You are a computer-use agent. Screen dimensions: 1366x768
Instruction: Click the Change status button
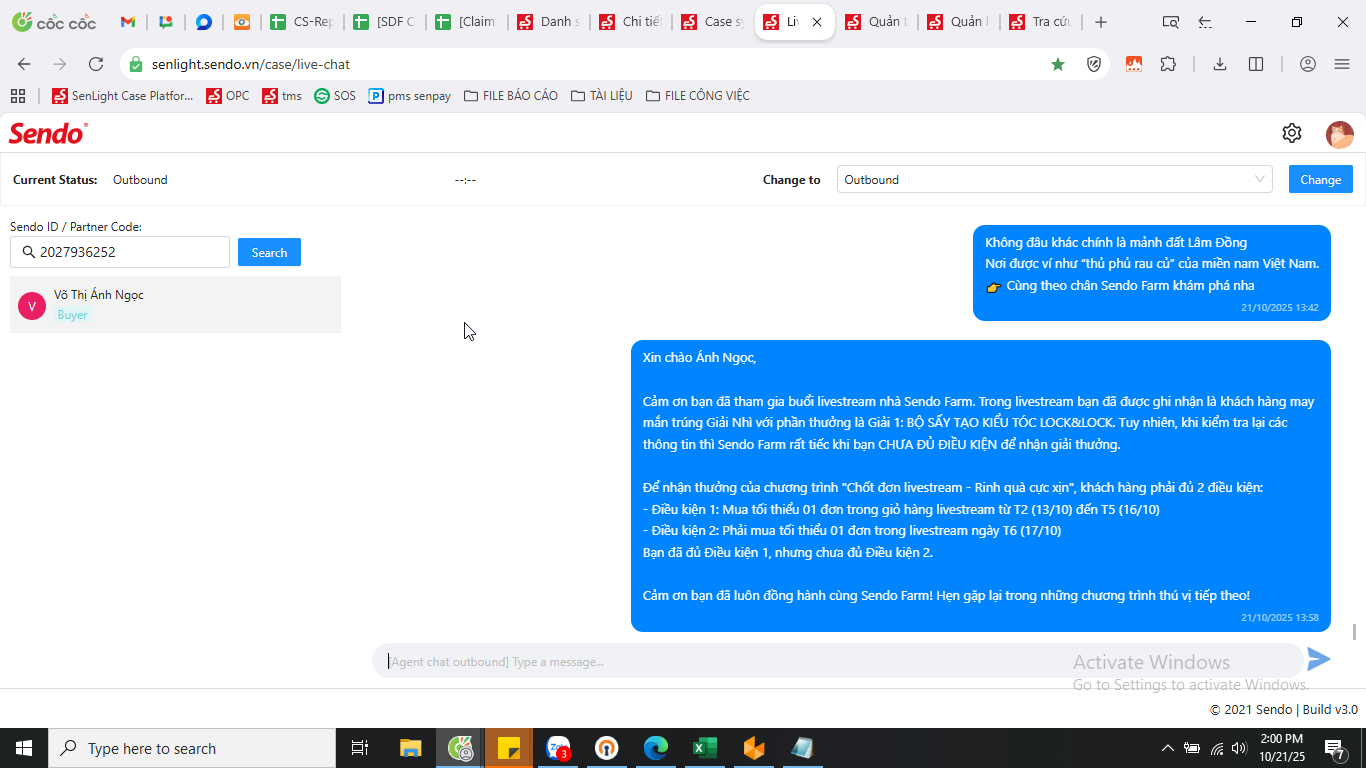pyautogui.click(x=1320, y=180)
